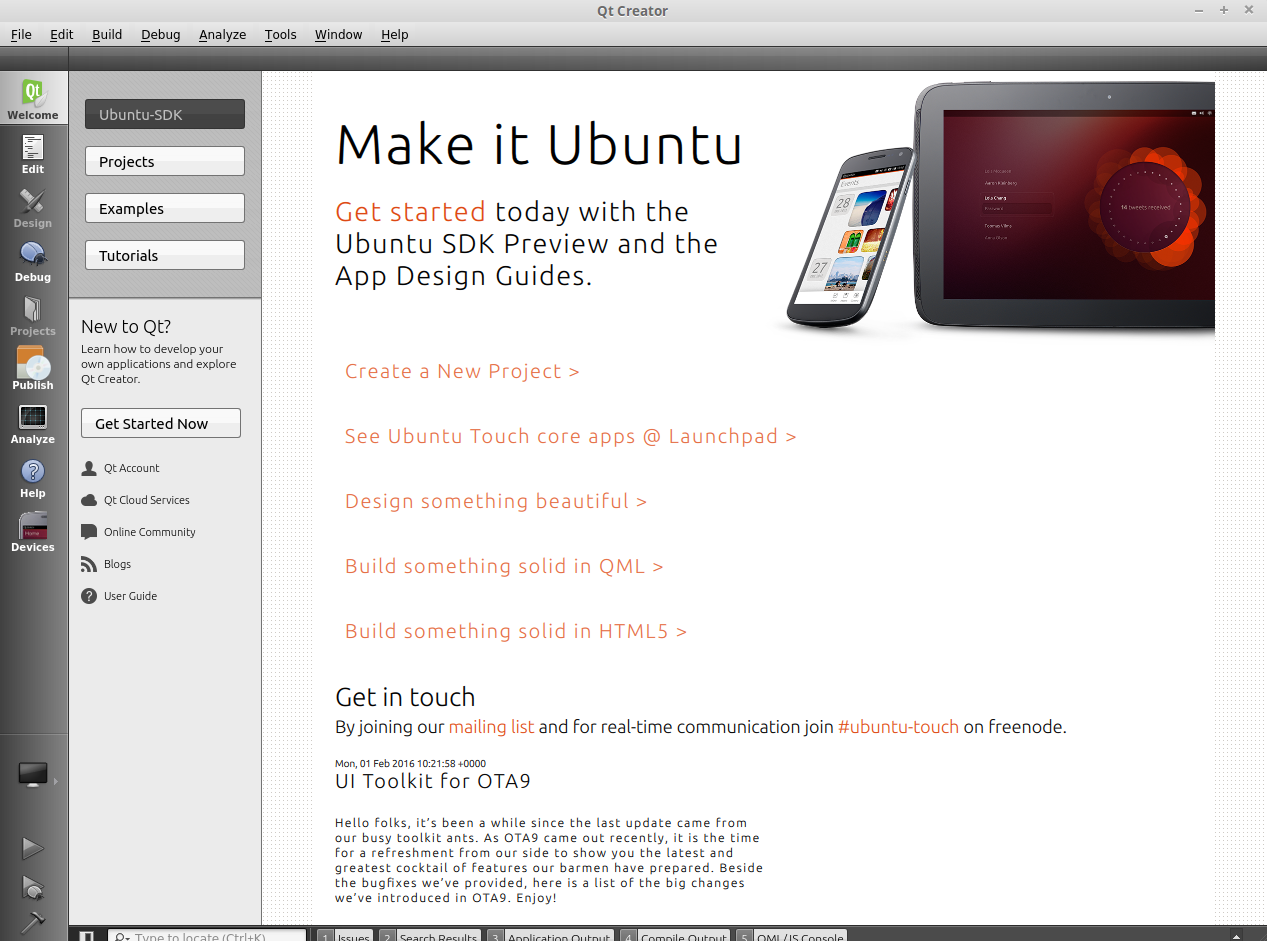Open the Tools menu
This screenshot has width=1267, height=941.
click(281, 34)
